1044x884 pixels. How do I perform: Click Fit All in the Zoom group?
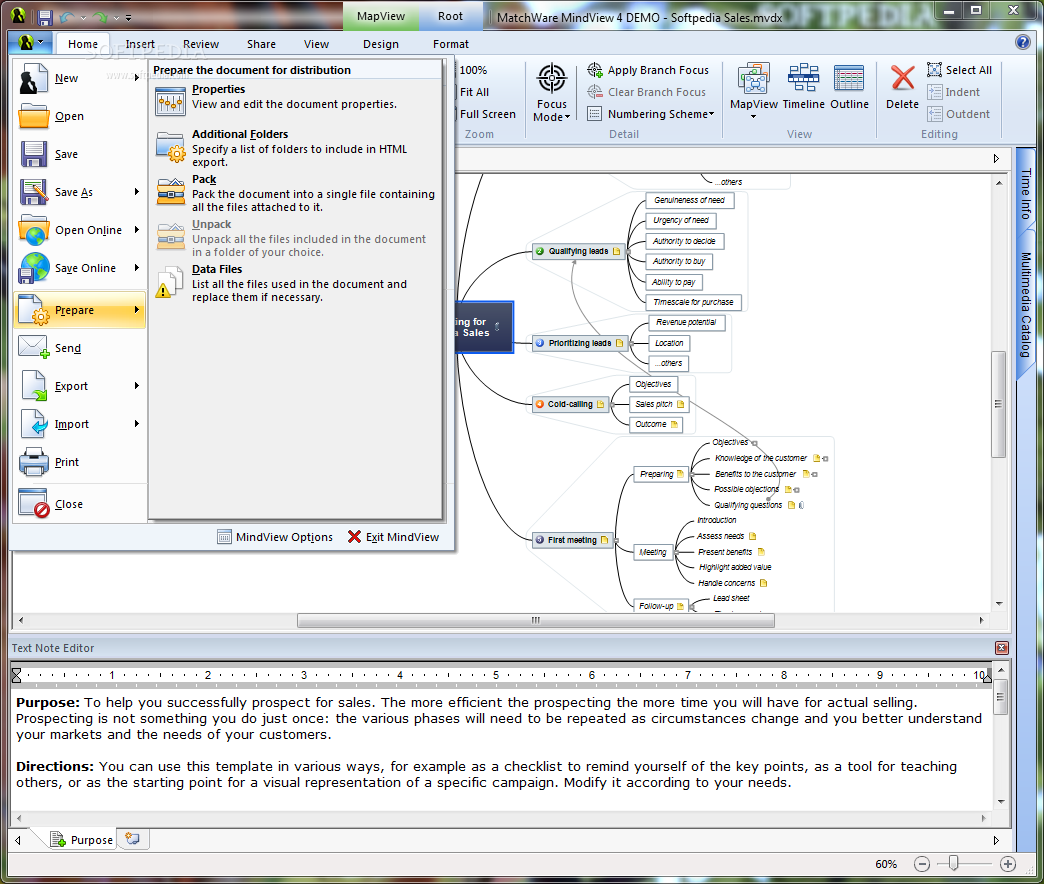(474, 92)
